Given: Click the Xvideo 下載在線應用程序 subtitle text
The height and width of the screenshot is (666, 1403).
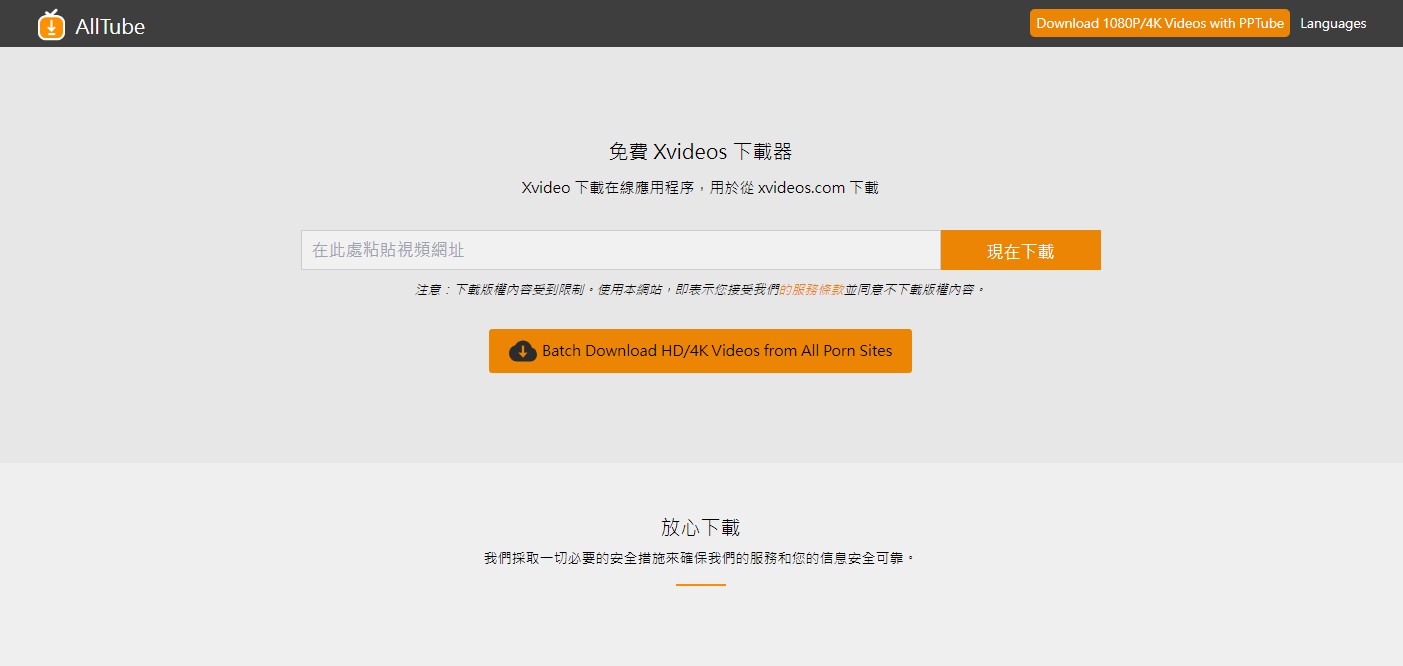Looking at the screenshot, I should tap(700, 187).
